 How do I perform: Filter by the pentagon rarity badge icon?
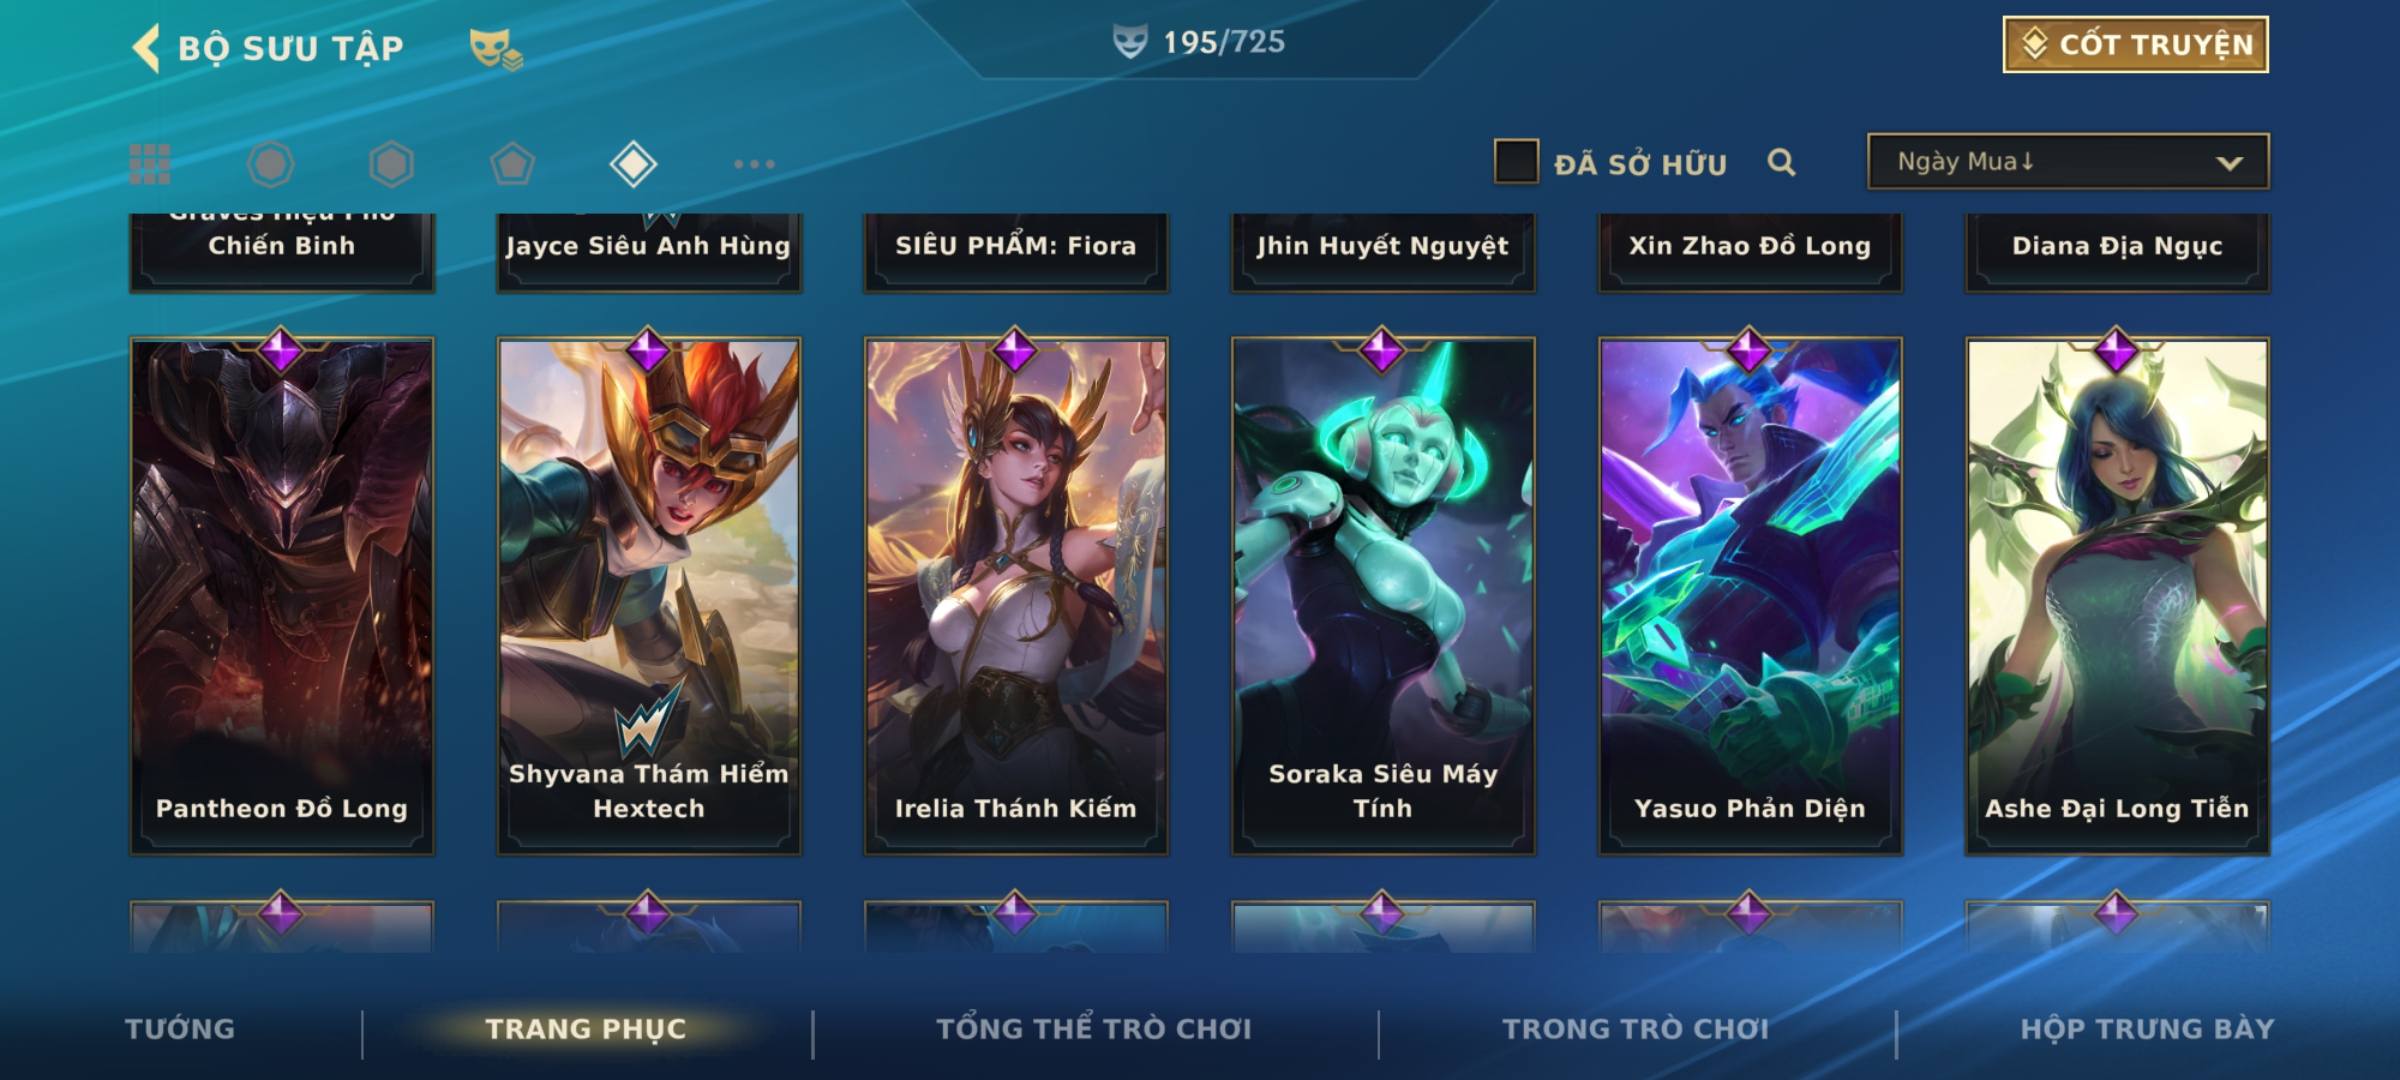512,164
